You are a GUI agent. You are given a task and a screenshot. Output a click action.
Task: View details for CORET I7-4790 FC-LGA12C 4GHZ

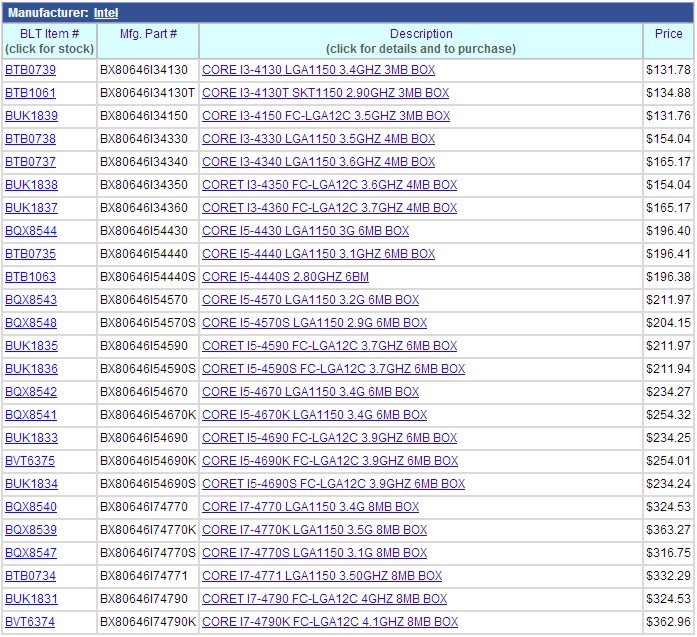click(324, 599)
